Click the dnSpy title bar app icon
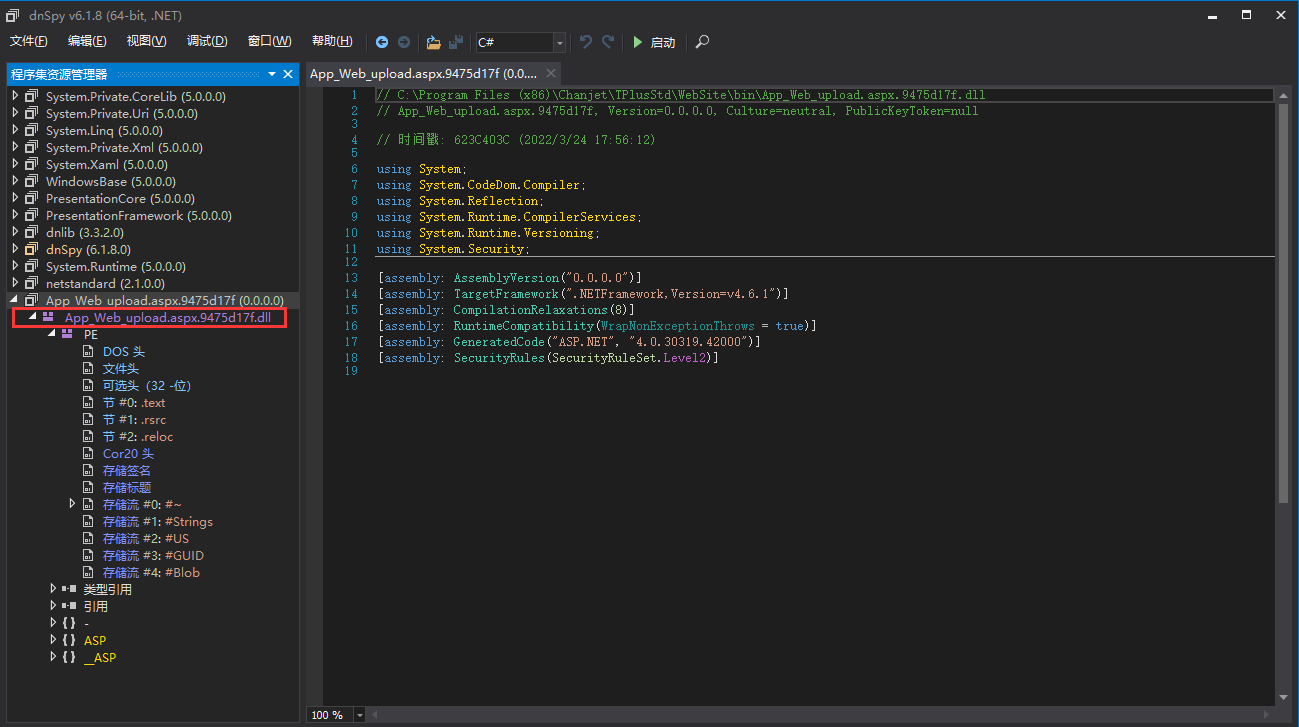 tap(13, 14)
